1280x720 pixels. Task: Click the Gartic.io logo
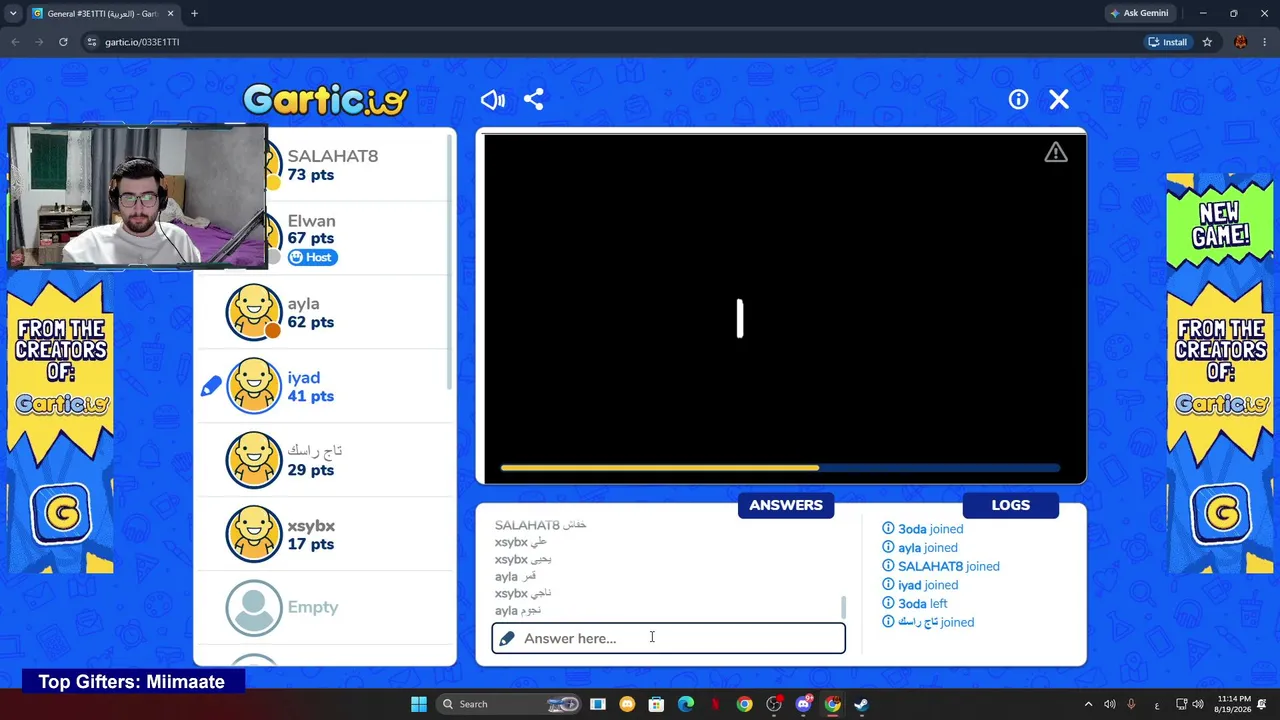point(325,99)
